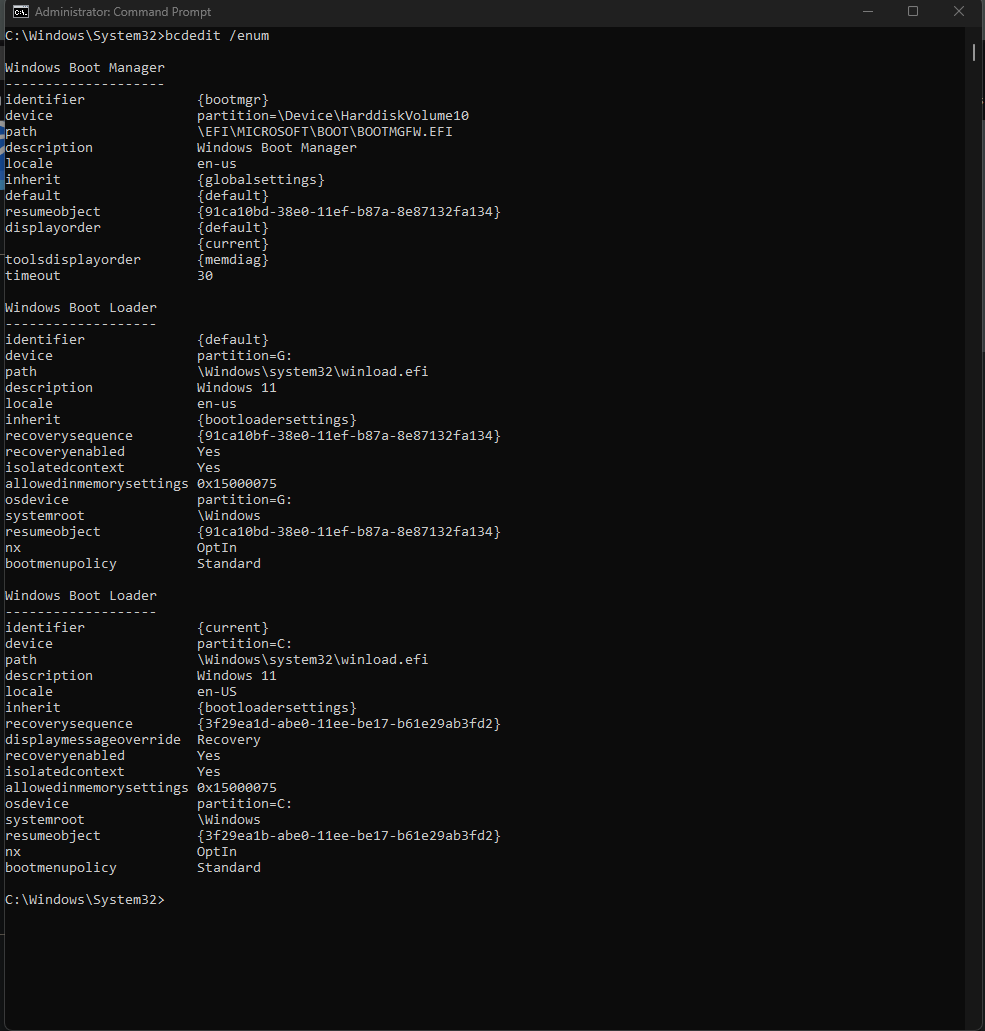
Task: Click the 'displaymessageoverride' label
Action: point(93,740)
